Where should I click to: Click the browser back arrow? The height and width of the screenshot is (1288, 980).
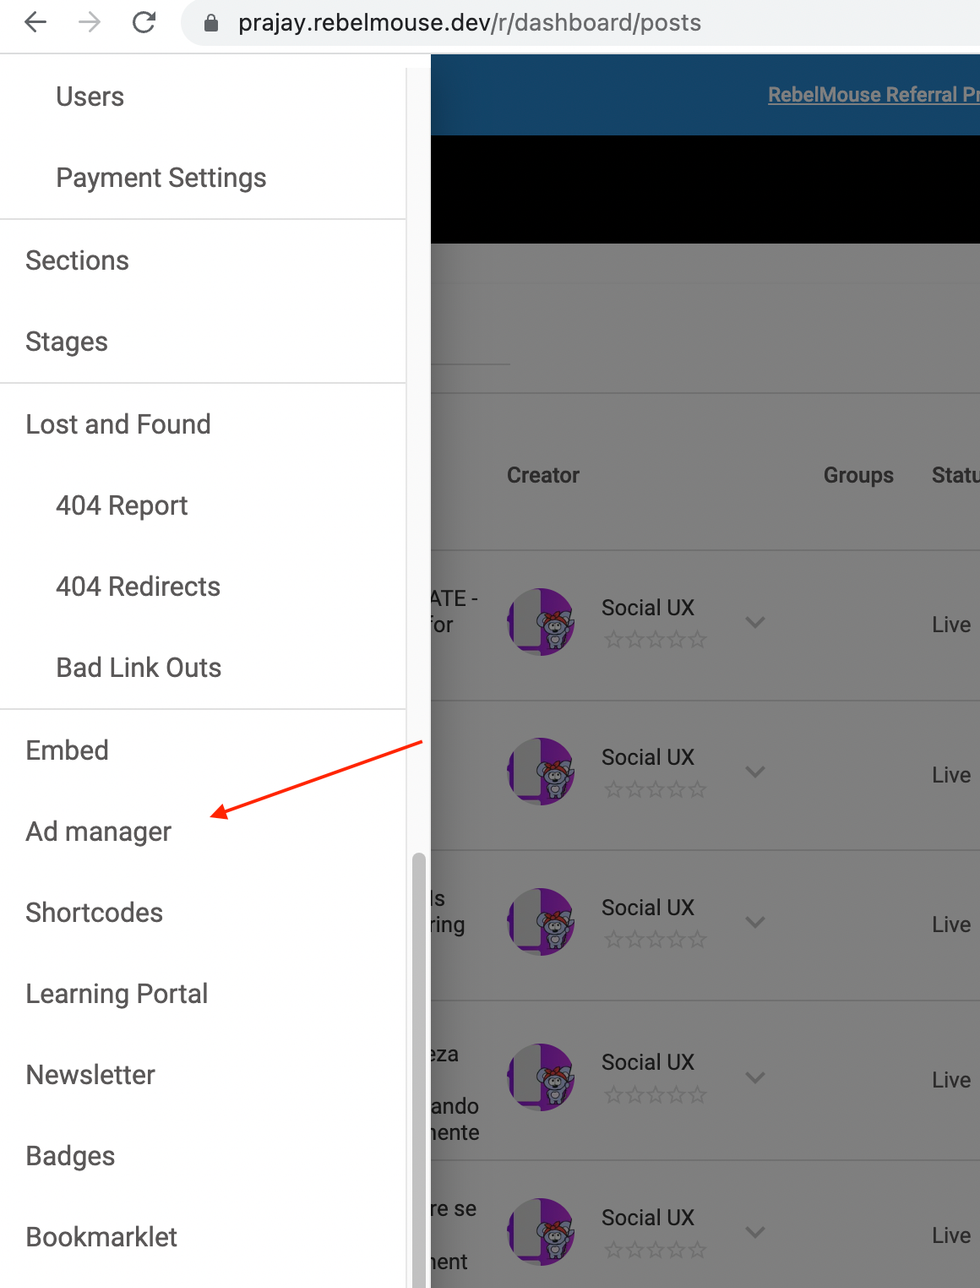click(36, 22)
